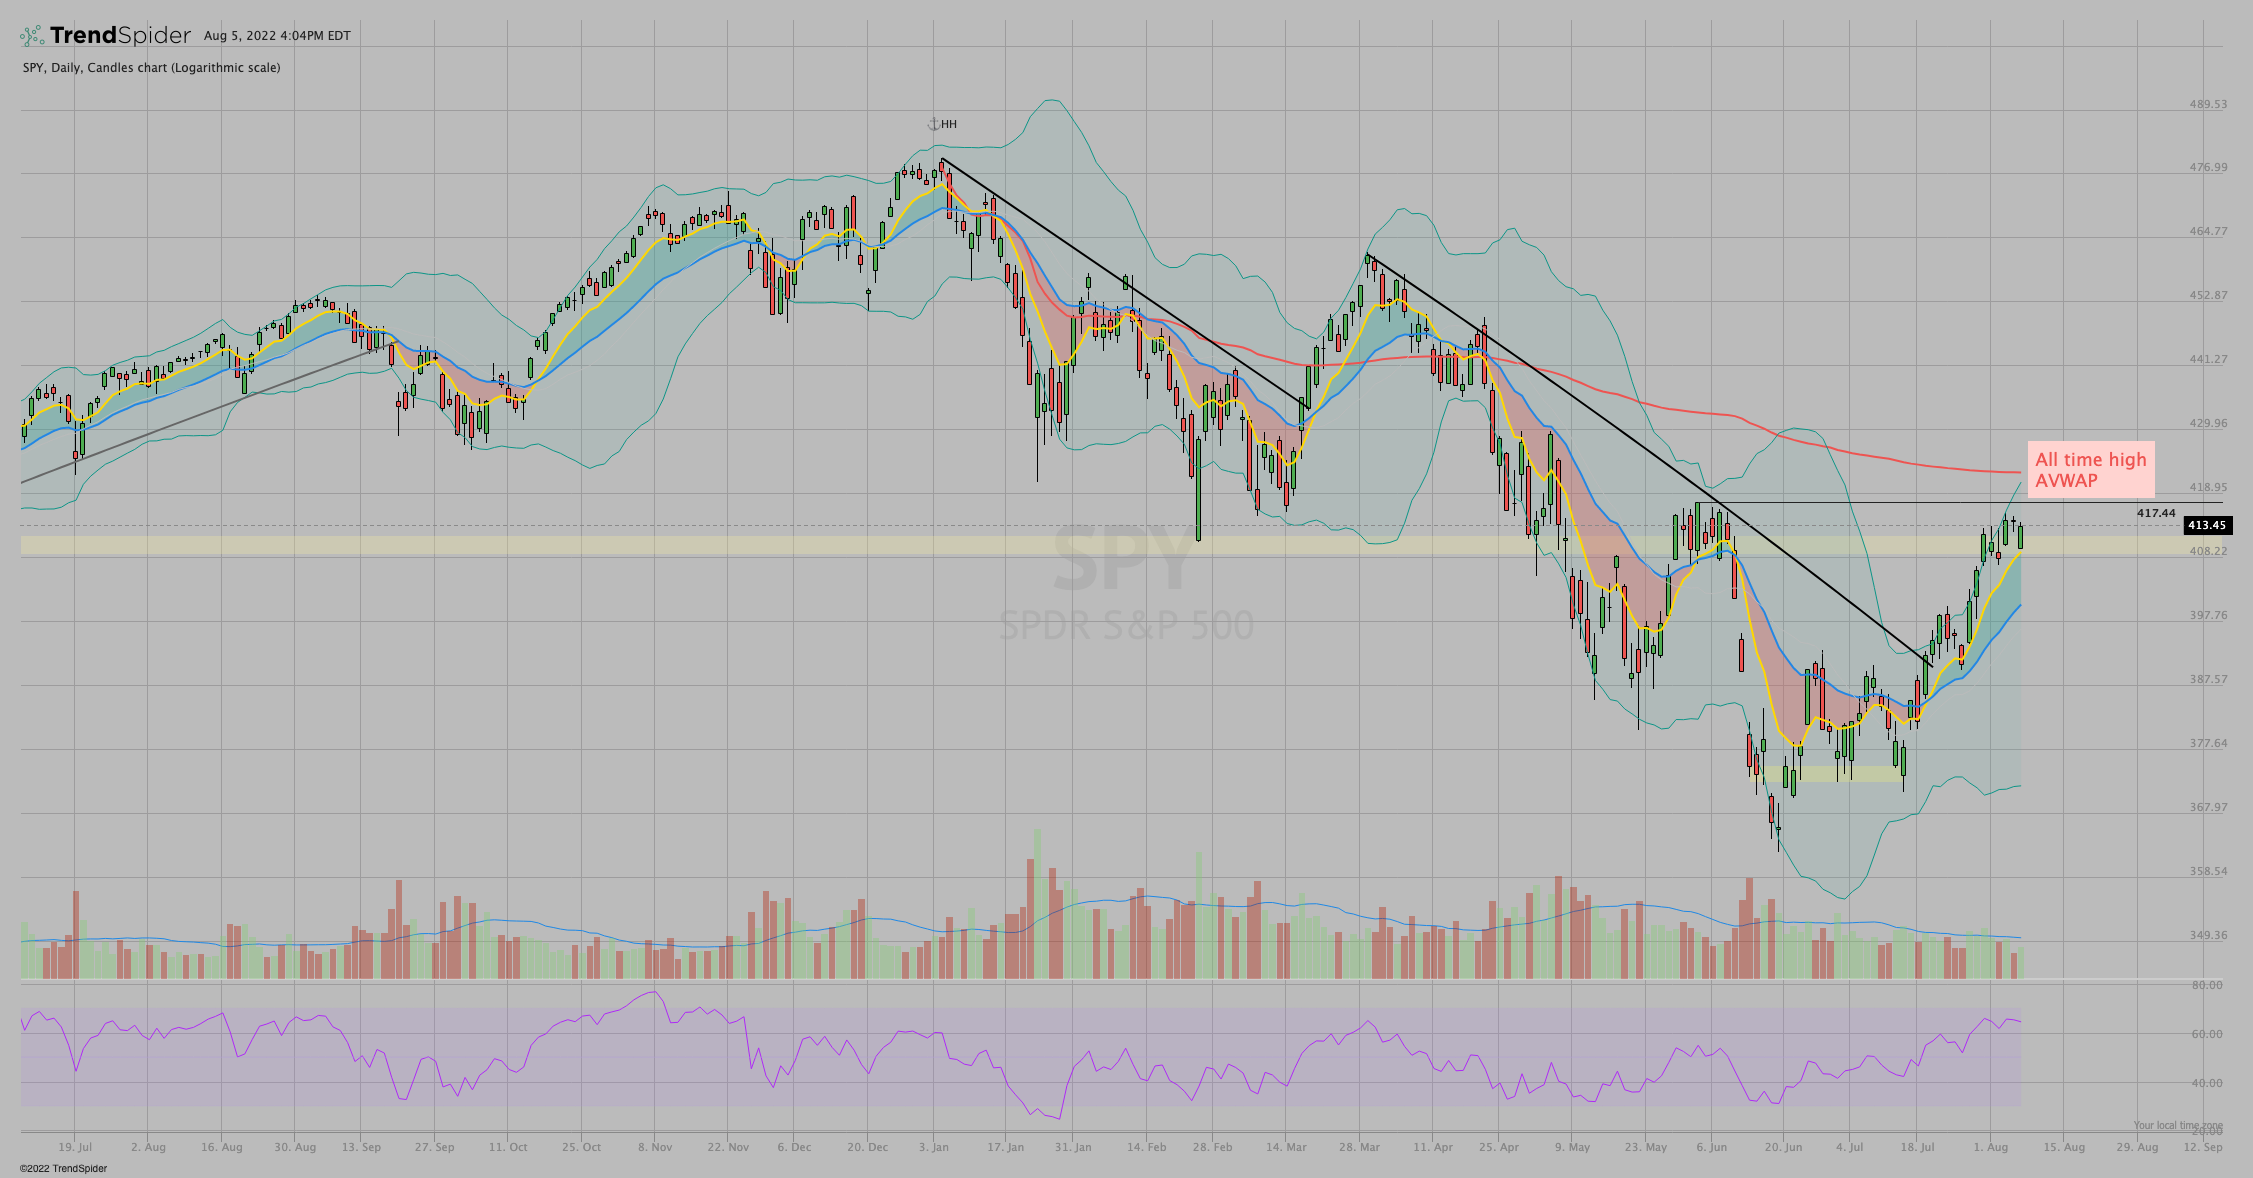
Task: Select the 1. Aug date axis label
Action: [1990, 1147]
